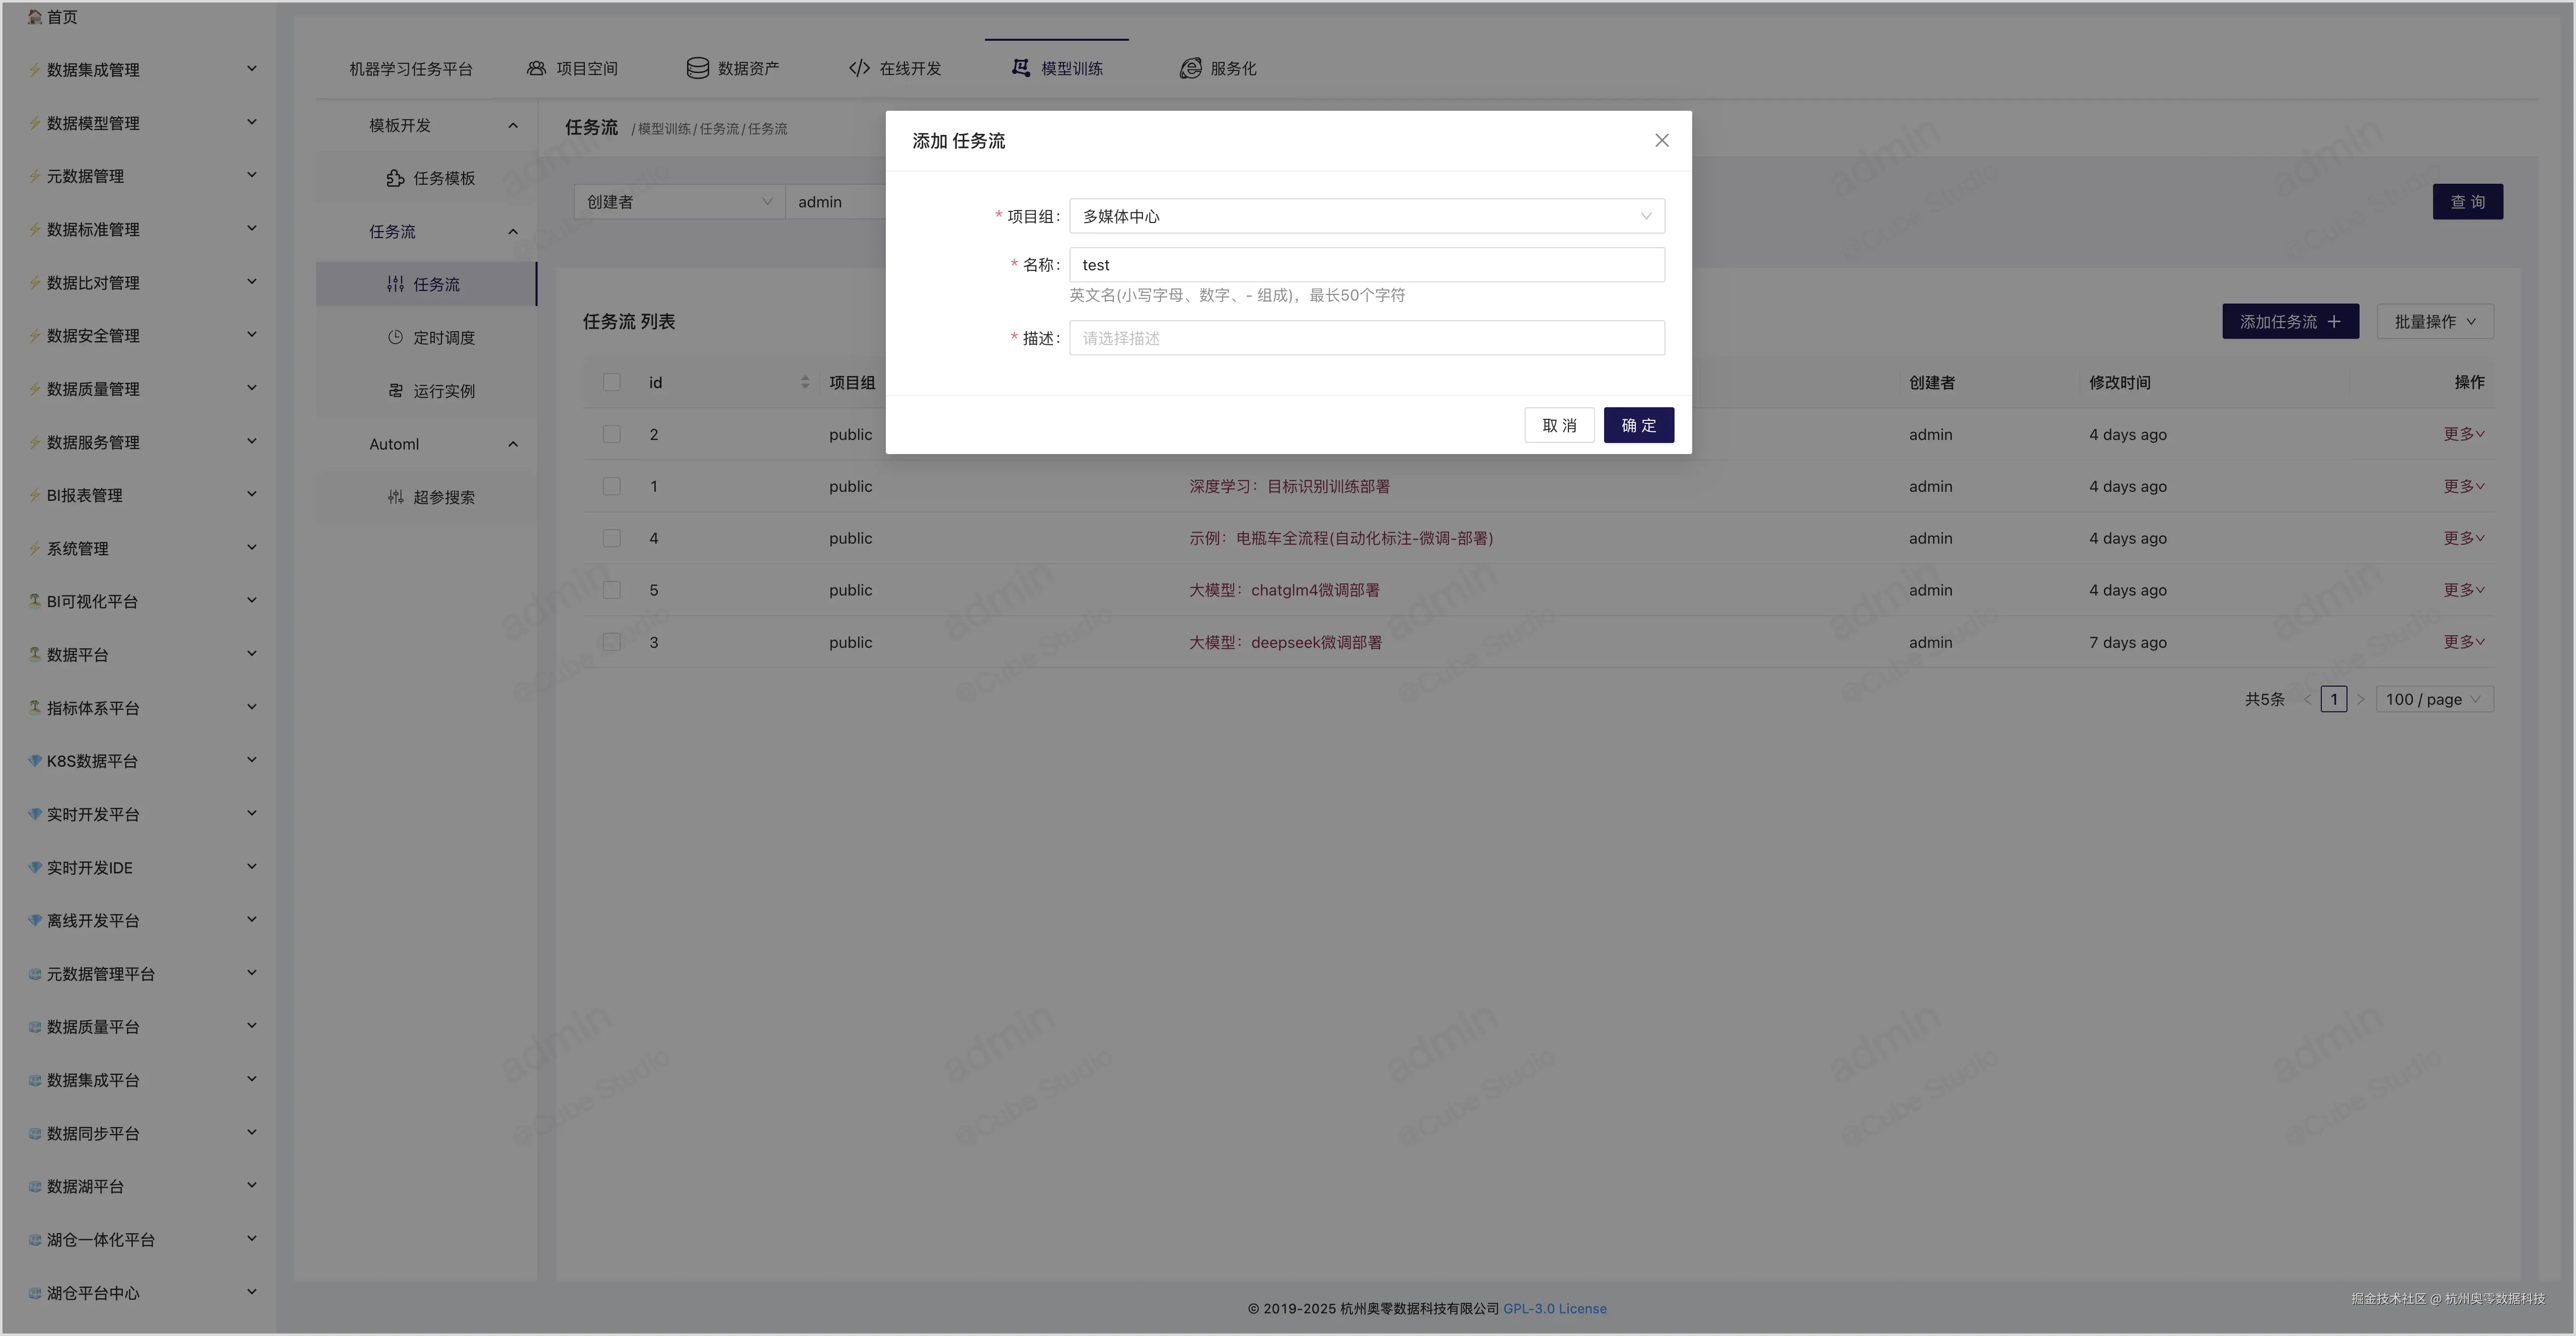Check the row checkbox for id 1
Image resolution: width=2576 pixels, height=1336 pixels.
[x=612, y=486]
